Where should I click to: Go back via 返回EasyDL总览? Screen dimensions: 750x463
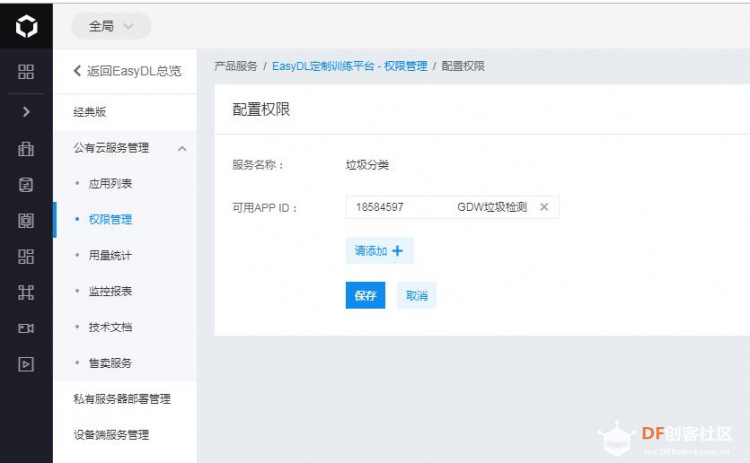[127, 71]
